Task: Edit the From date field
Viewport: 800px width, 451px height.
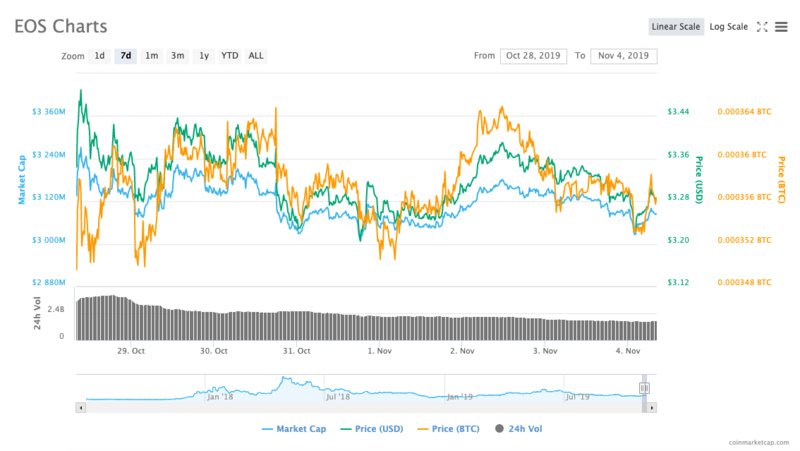Action: click(x=533, y=56)
